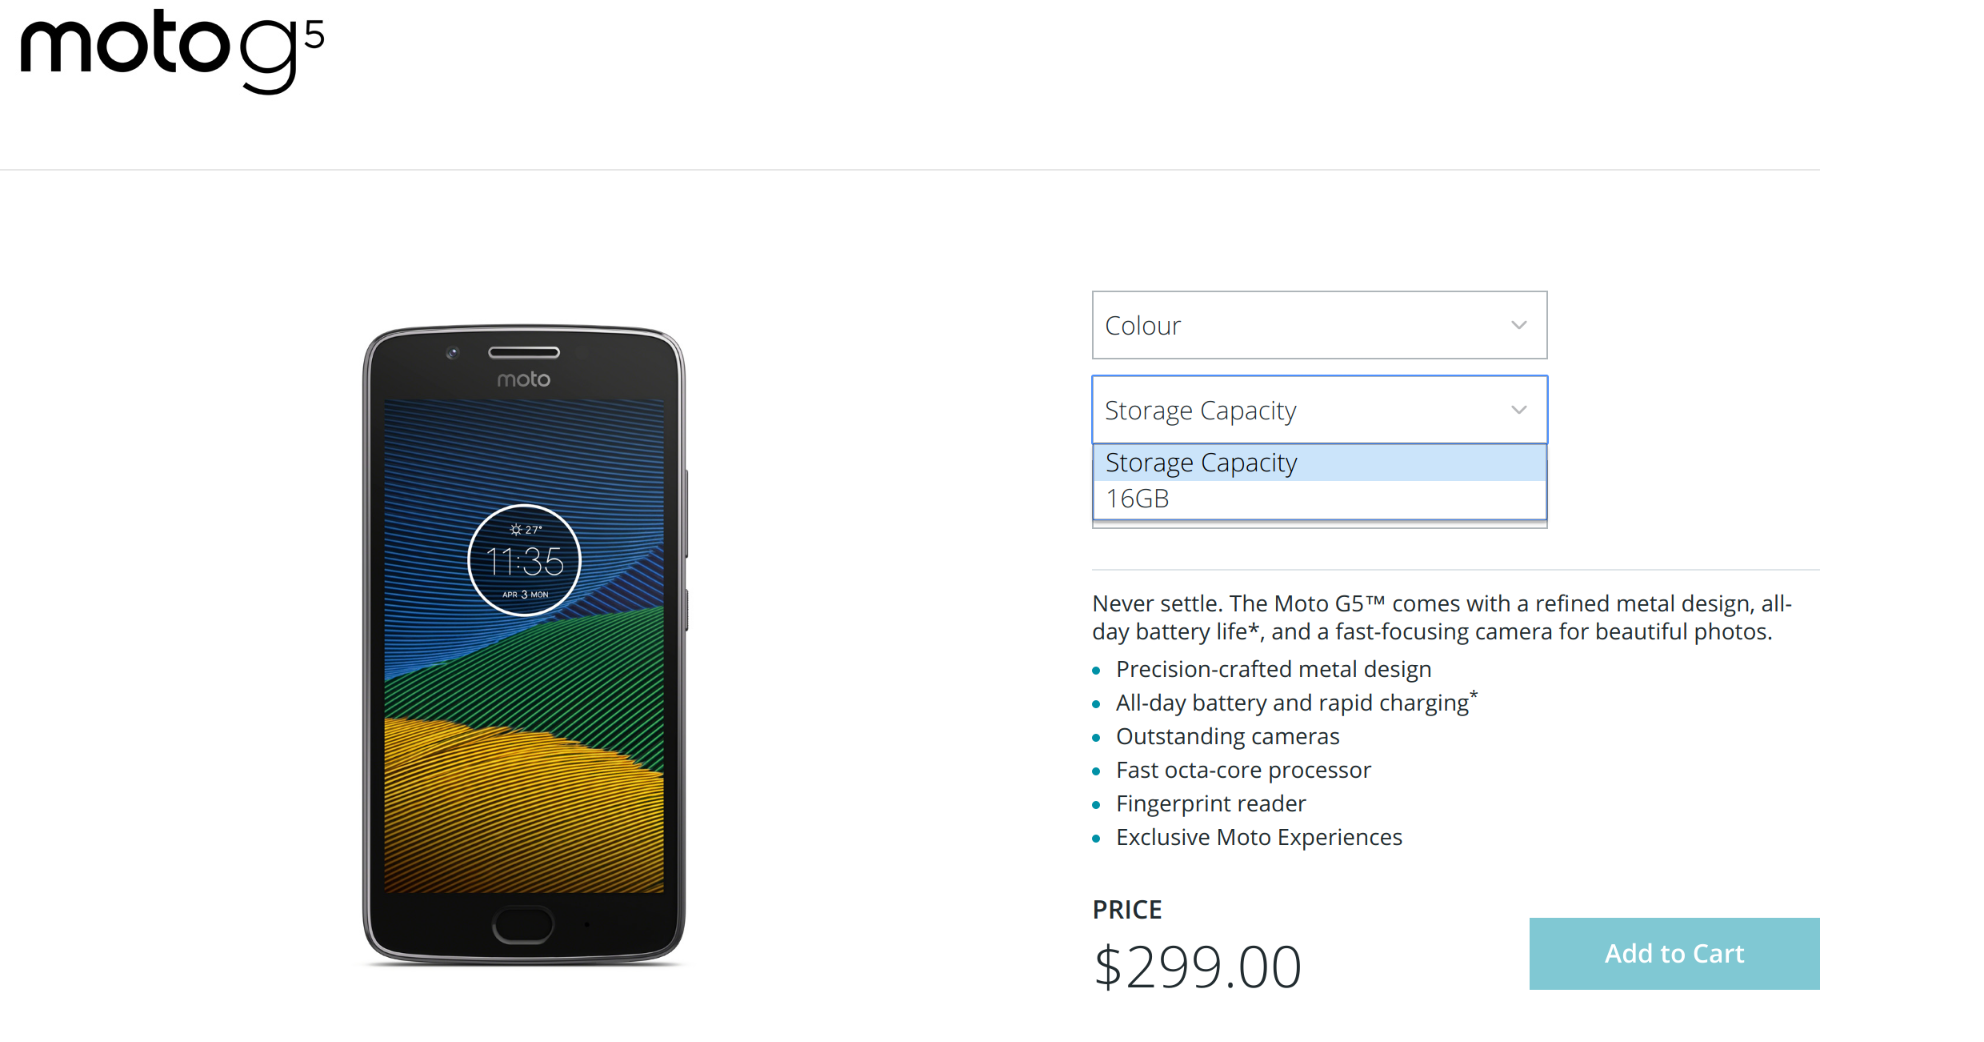Click the moto wordmark on the phone
This screenshot has height=1042, width=1984.
point(524,379)
